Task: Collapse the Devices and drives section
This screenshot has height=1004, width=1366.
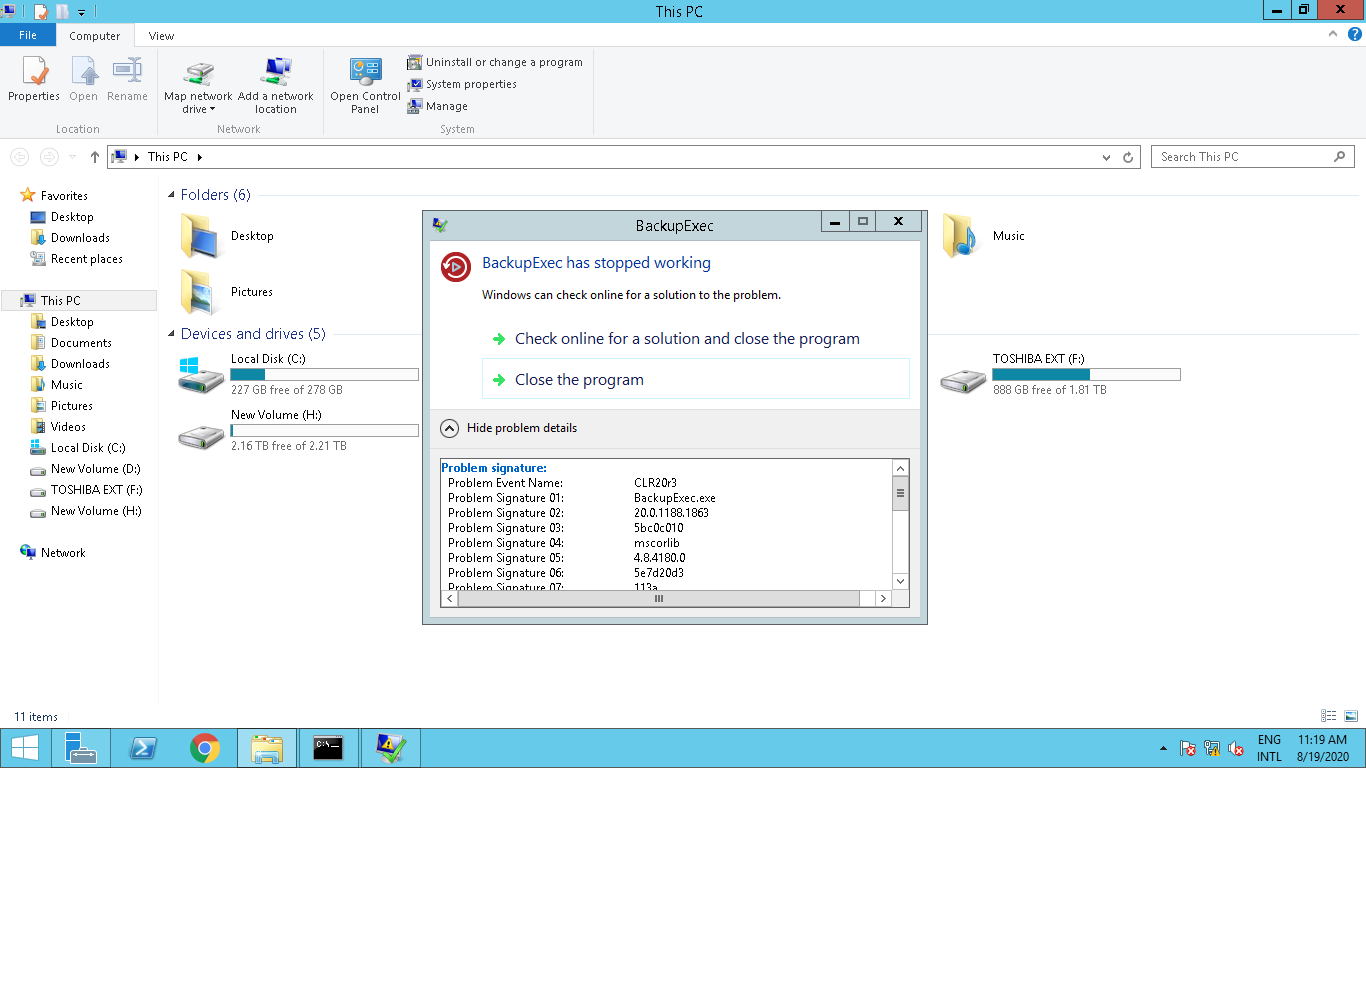Action: tap(171, 334)
